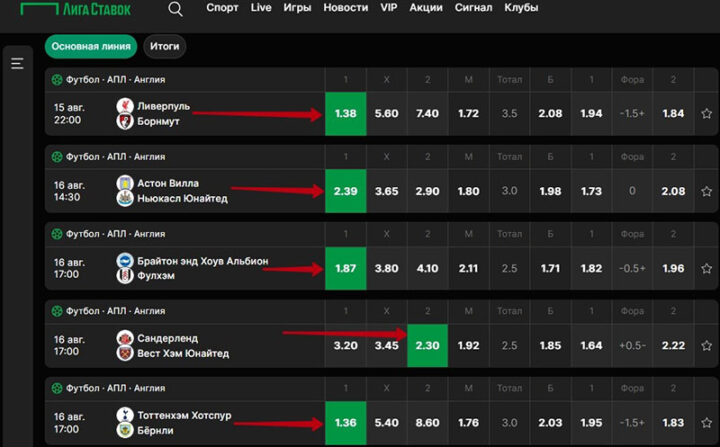Click Fulham club crest icon
The width and height of the screenshot is (720, 447).
(125, 276)
